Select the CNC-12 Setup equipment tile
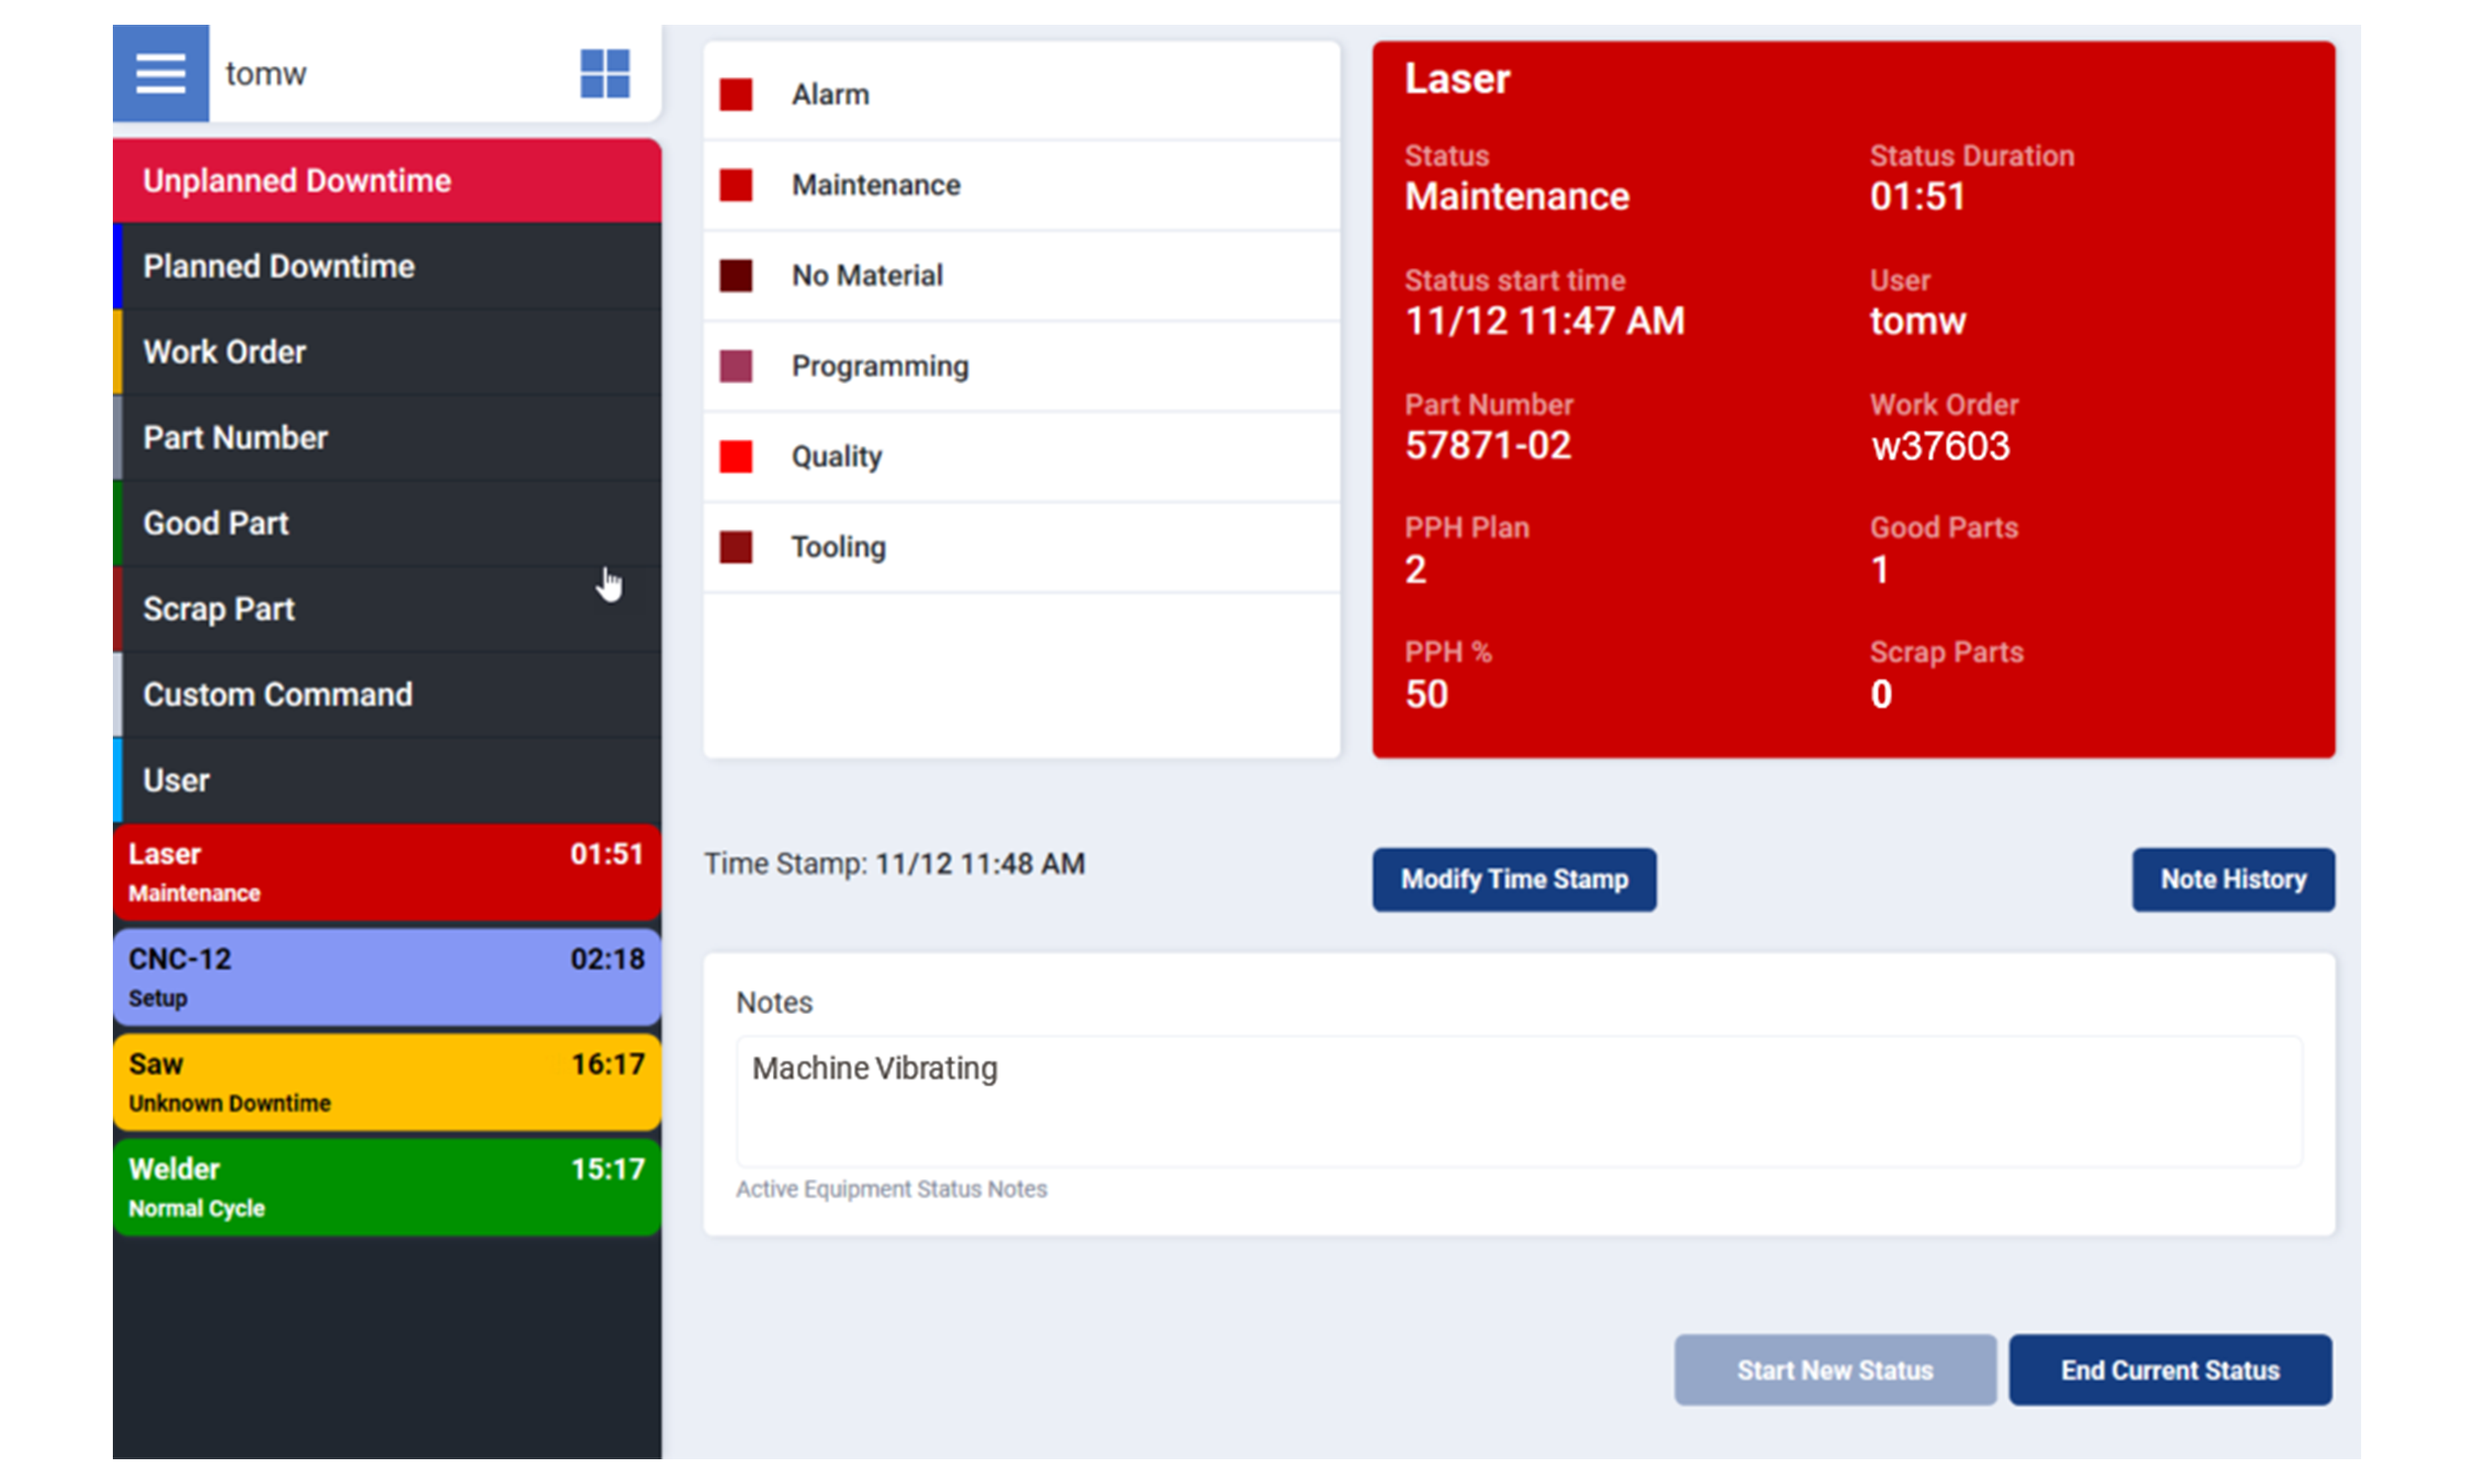This screenshot has width=2474, height=1484. click(386, 977)
